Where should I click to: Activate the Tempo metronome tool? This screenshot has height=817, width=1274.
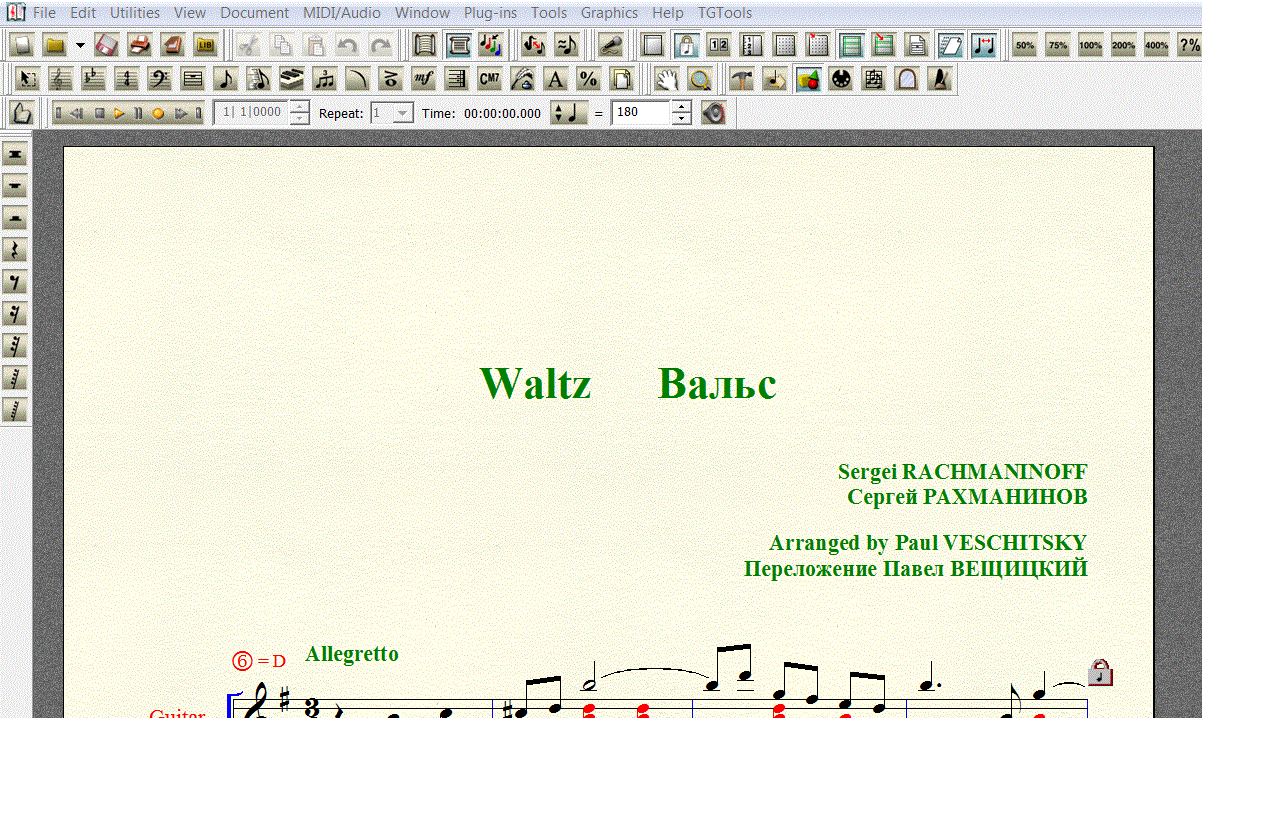(x=940, y=79)
